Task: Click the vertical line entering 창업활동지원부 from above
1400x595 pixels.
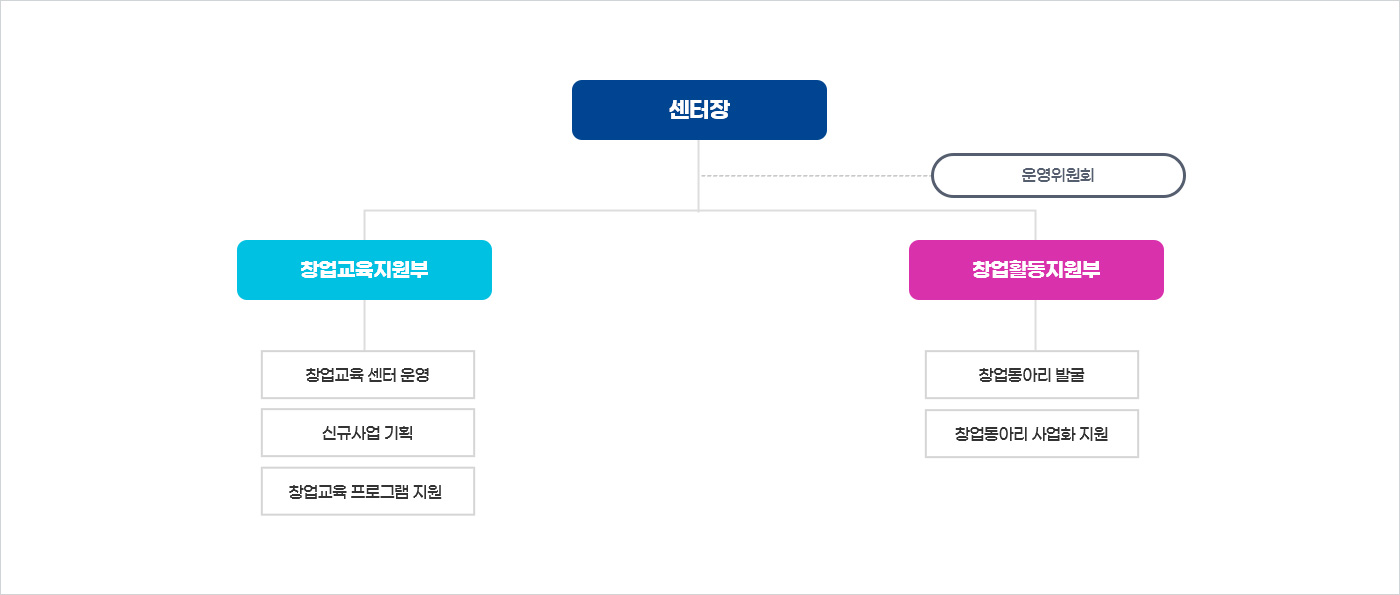Action: point(1035,226)
